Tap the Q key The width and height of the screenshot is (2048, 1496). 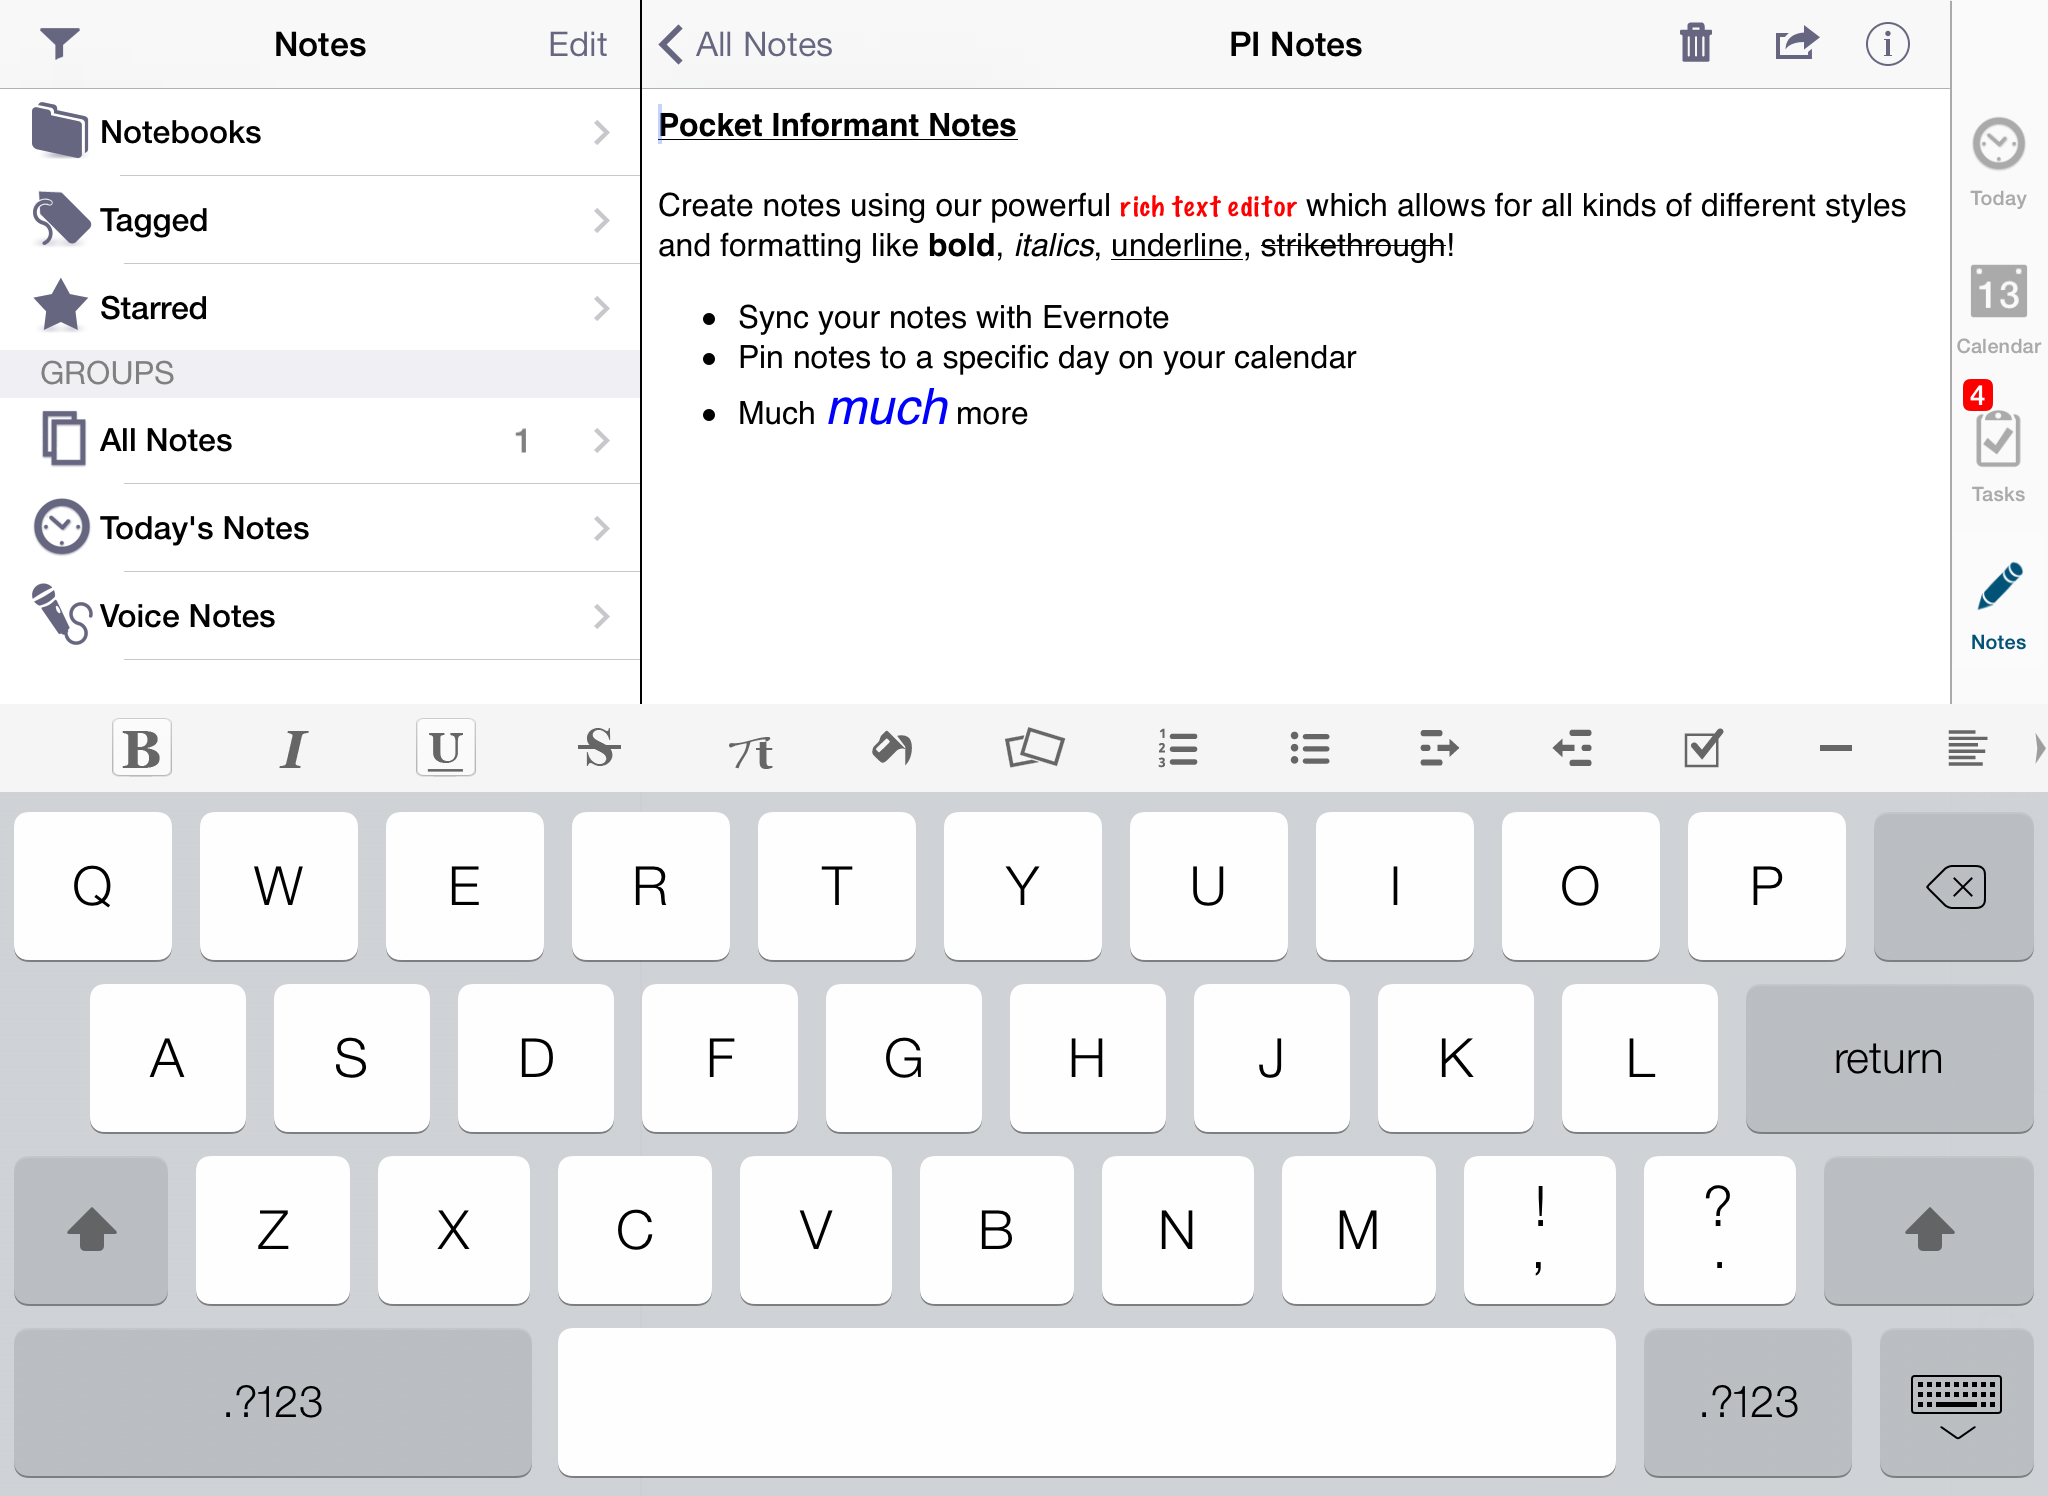click(93, 886)
